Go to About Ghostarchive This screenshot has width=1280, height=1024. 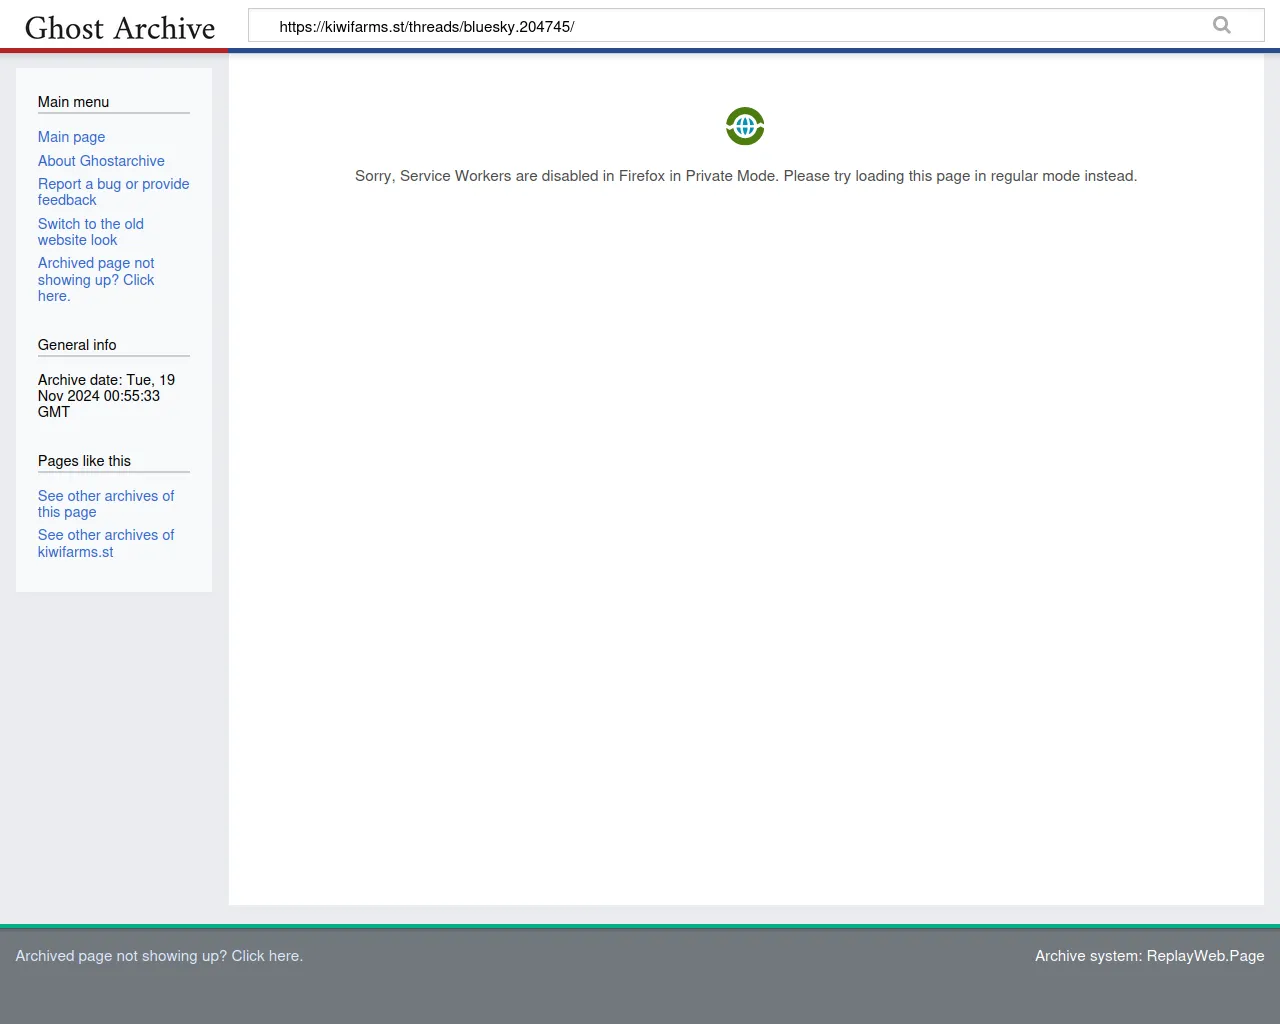(x=101, y=161)
